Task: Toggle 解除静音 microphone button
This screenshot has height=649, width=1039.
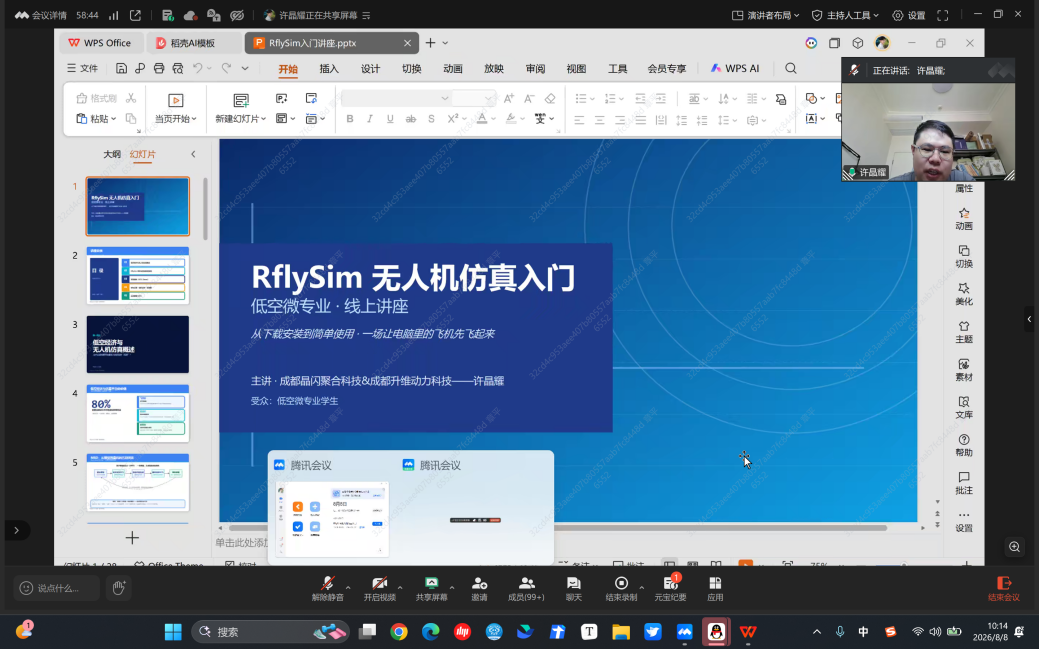Action: coord(327,588)
